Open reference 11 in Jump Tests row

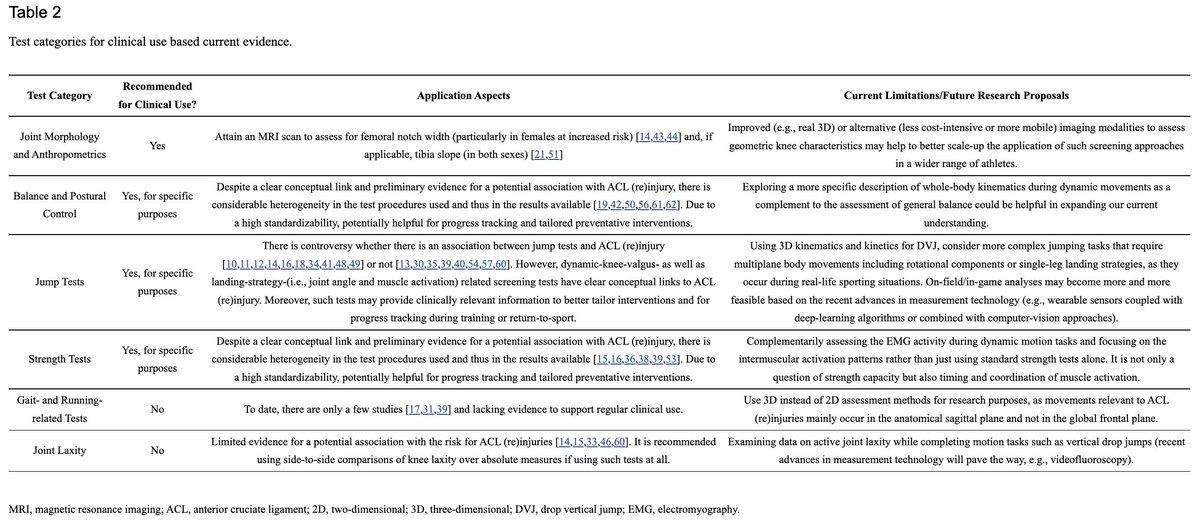[x=245, y=264]
